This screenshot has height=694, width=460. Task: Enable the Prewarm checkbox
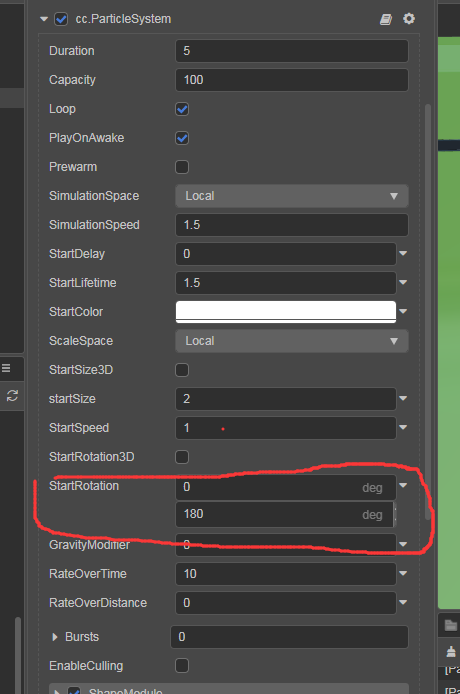pyautogui.click(x=182, y=167)
